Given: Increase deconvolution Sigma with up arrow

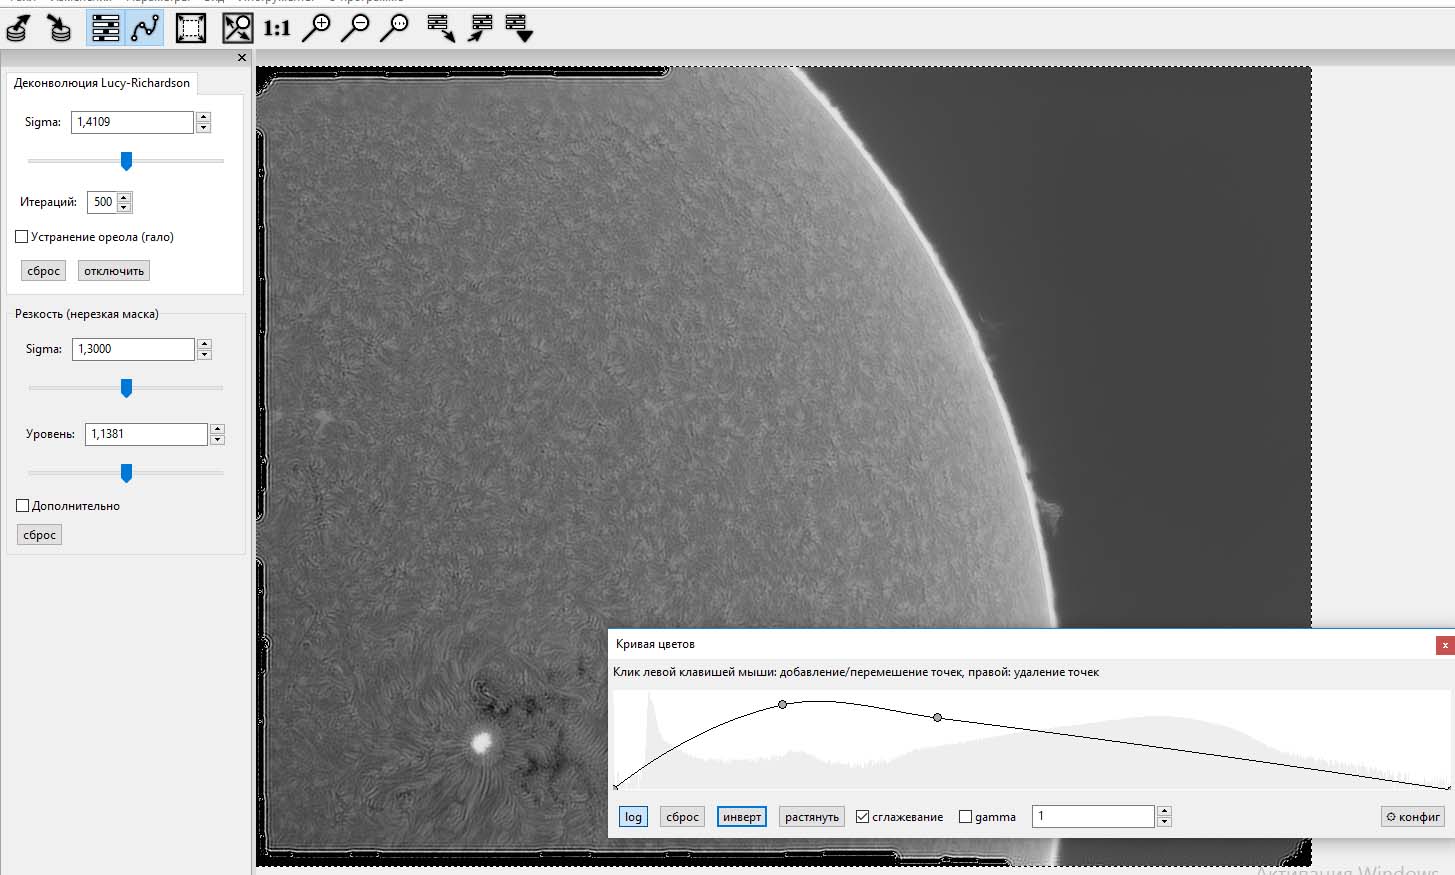Looking at the screenshot, I should (204, 117).
